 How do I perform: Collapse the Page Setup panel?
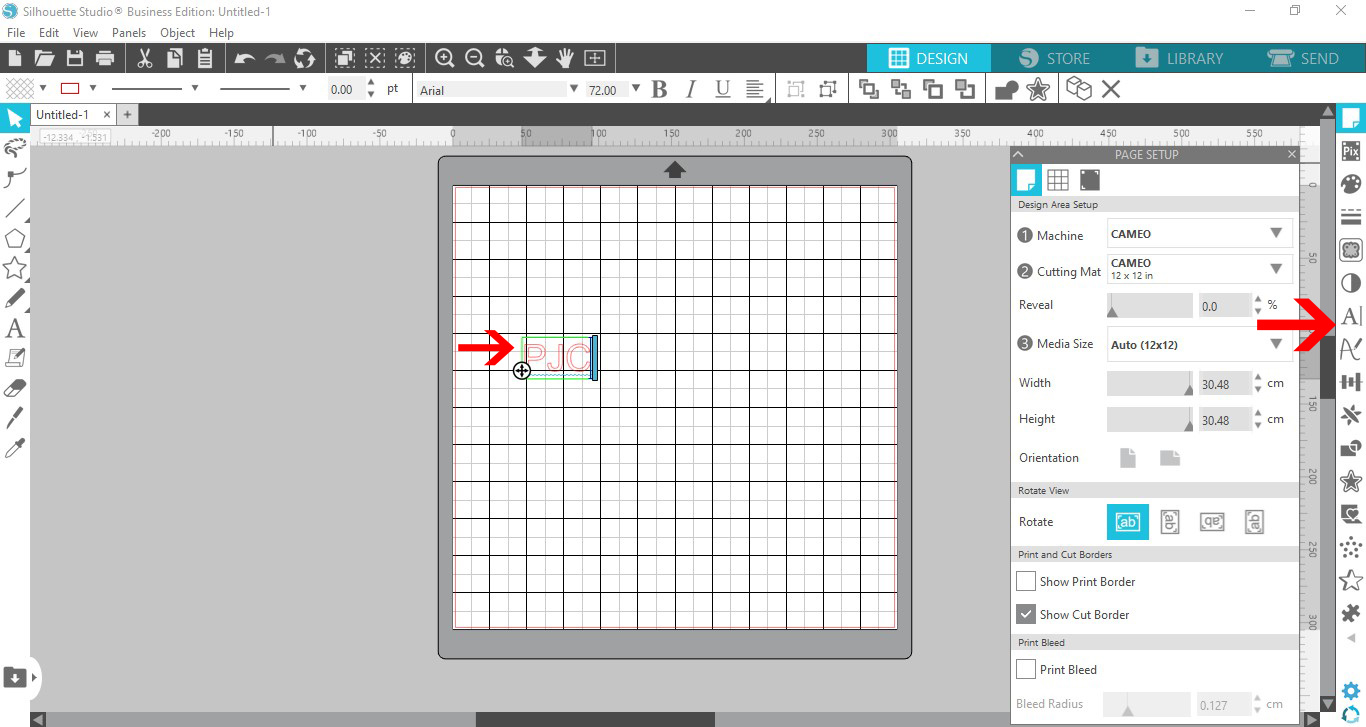coord(1018,155)
